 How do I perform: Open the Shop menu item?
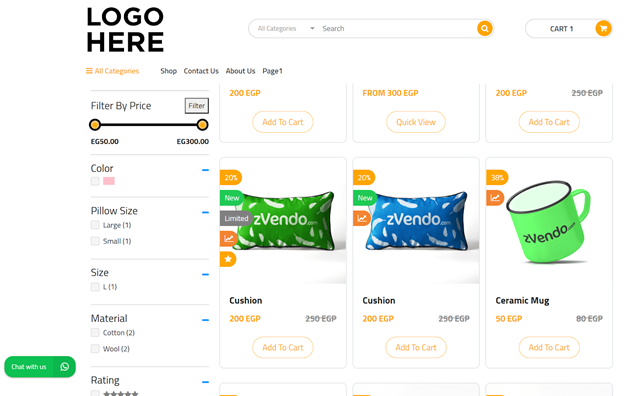pos(168,71)
